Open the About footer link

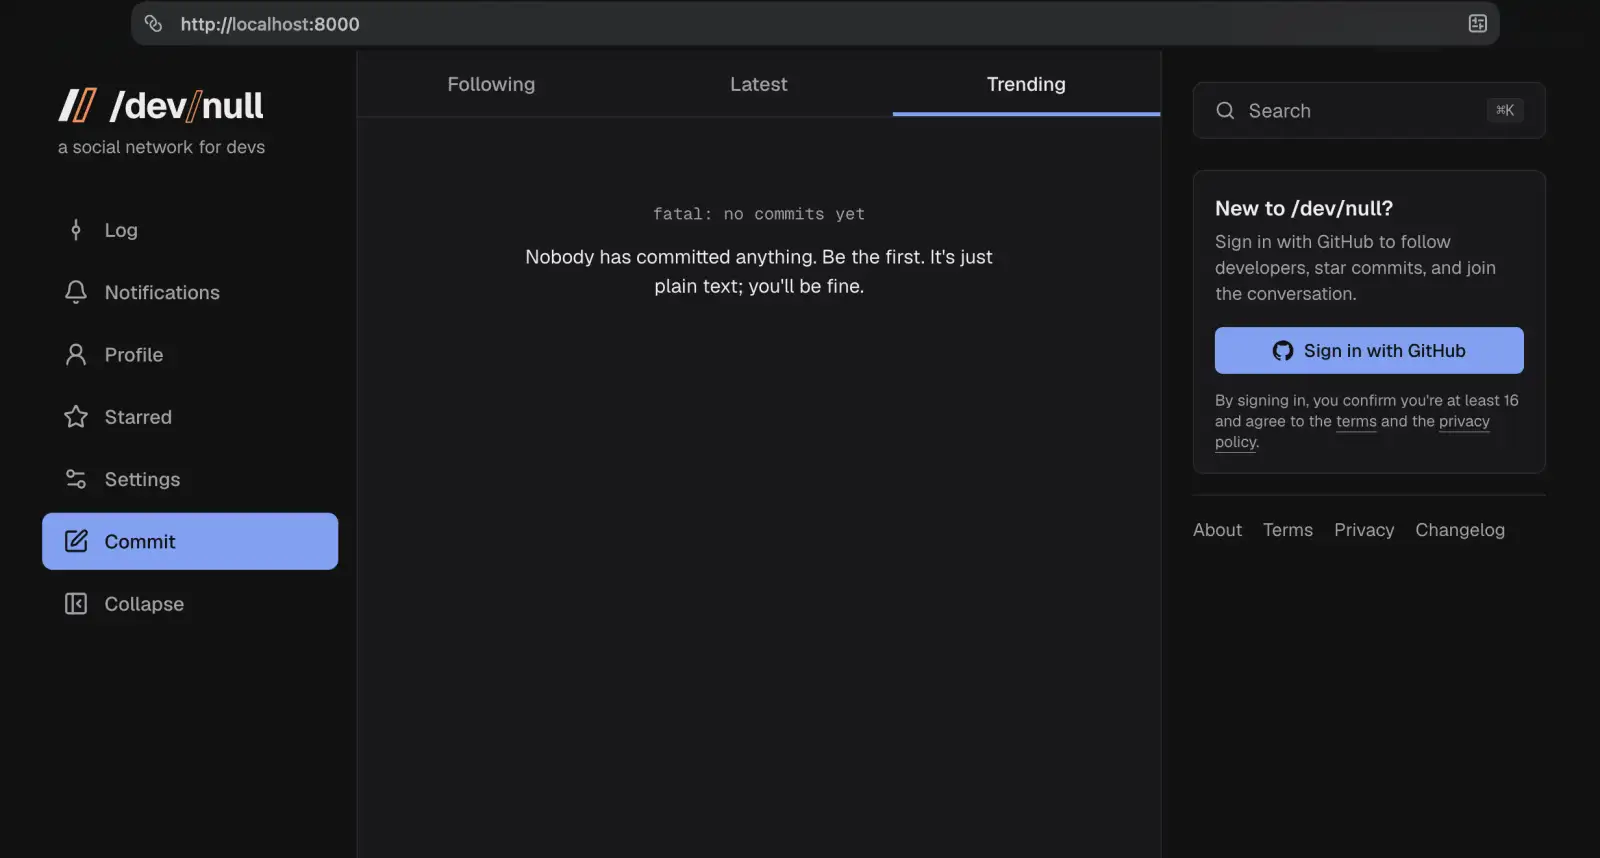click(x=1217, y=530)
